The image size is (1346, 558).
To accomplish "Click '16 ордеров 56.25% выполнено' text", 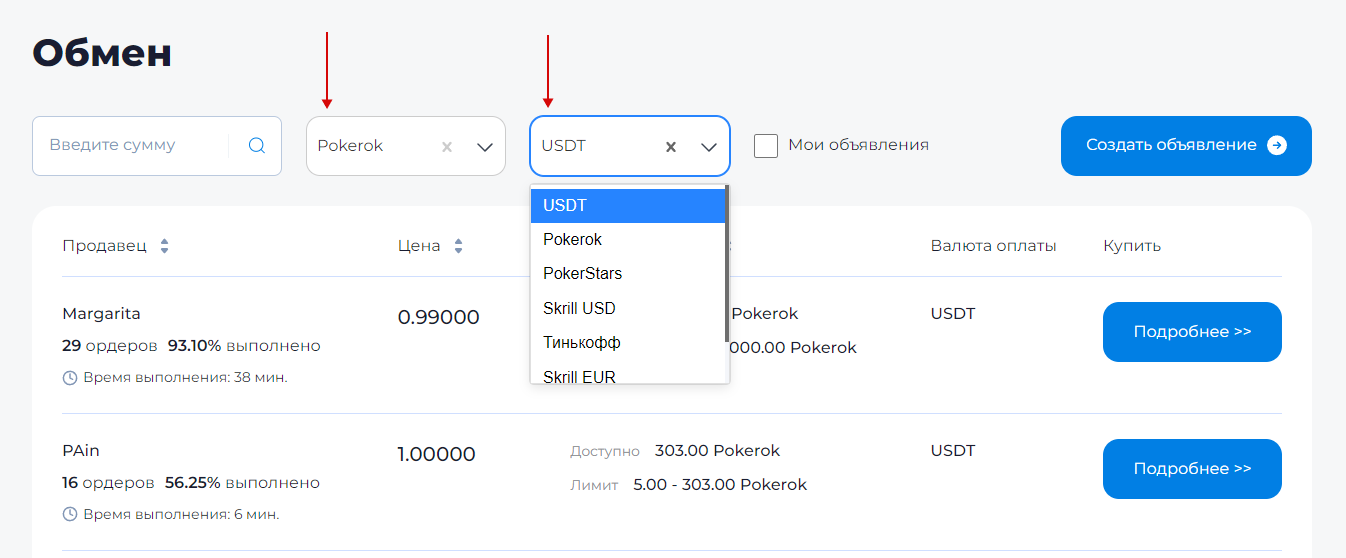I will click(191, 483).
